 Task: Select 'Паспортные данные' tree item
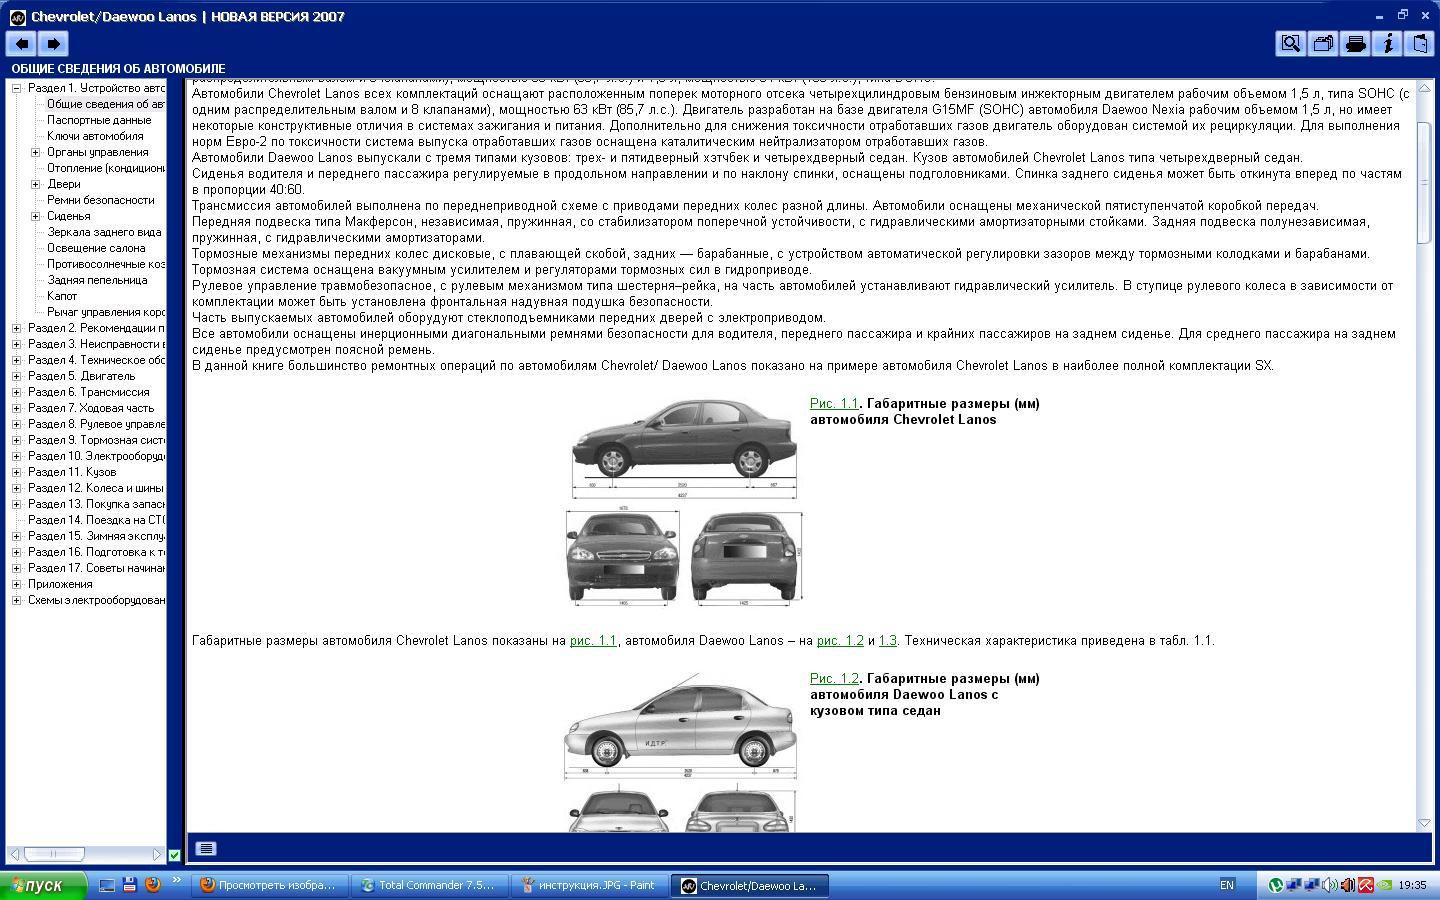coord(99,120)
